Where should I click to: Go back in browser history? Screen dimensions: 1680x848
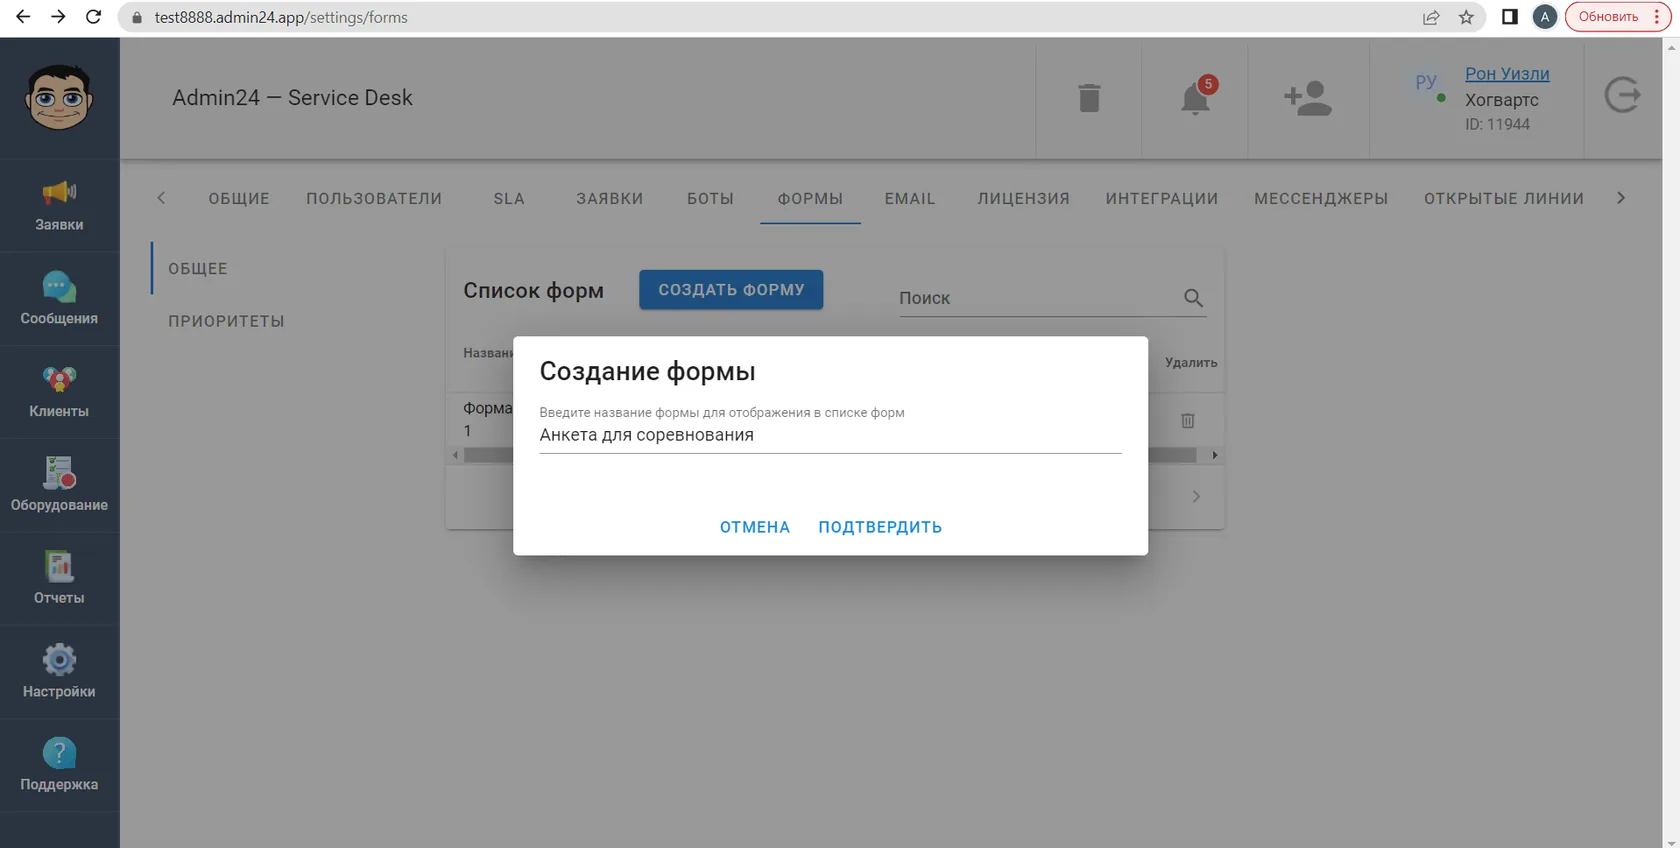[23, 17]
